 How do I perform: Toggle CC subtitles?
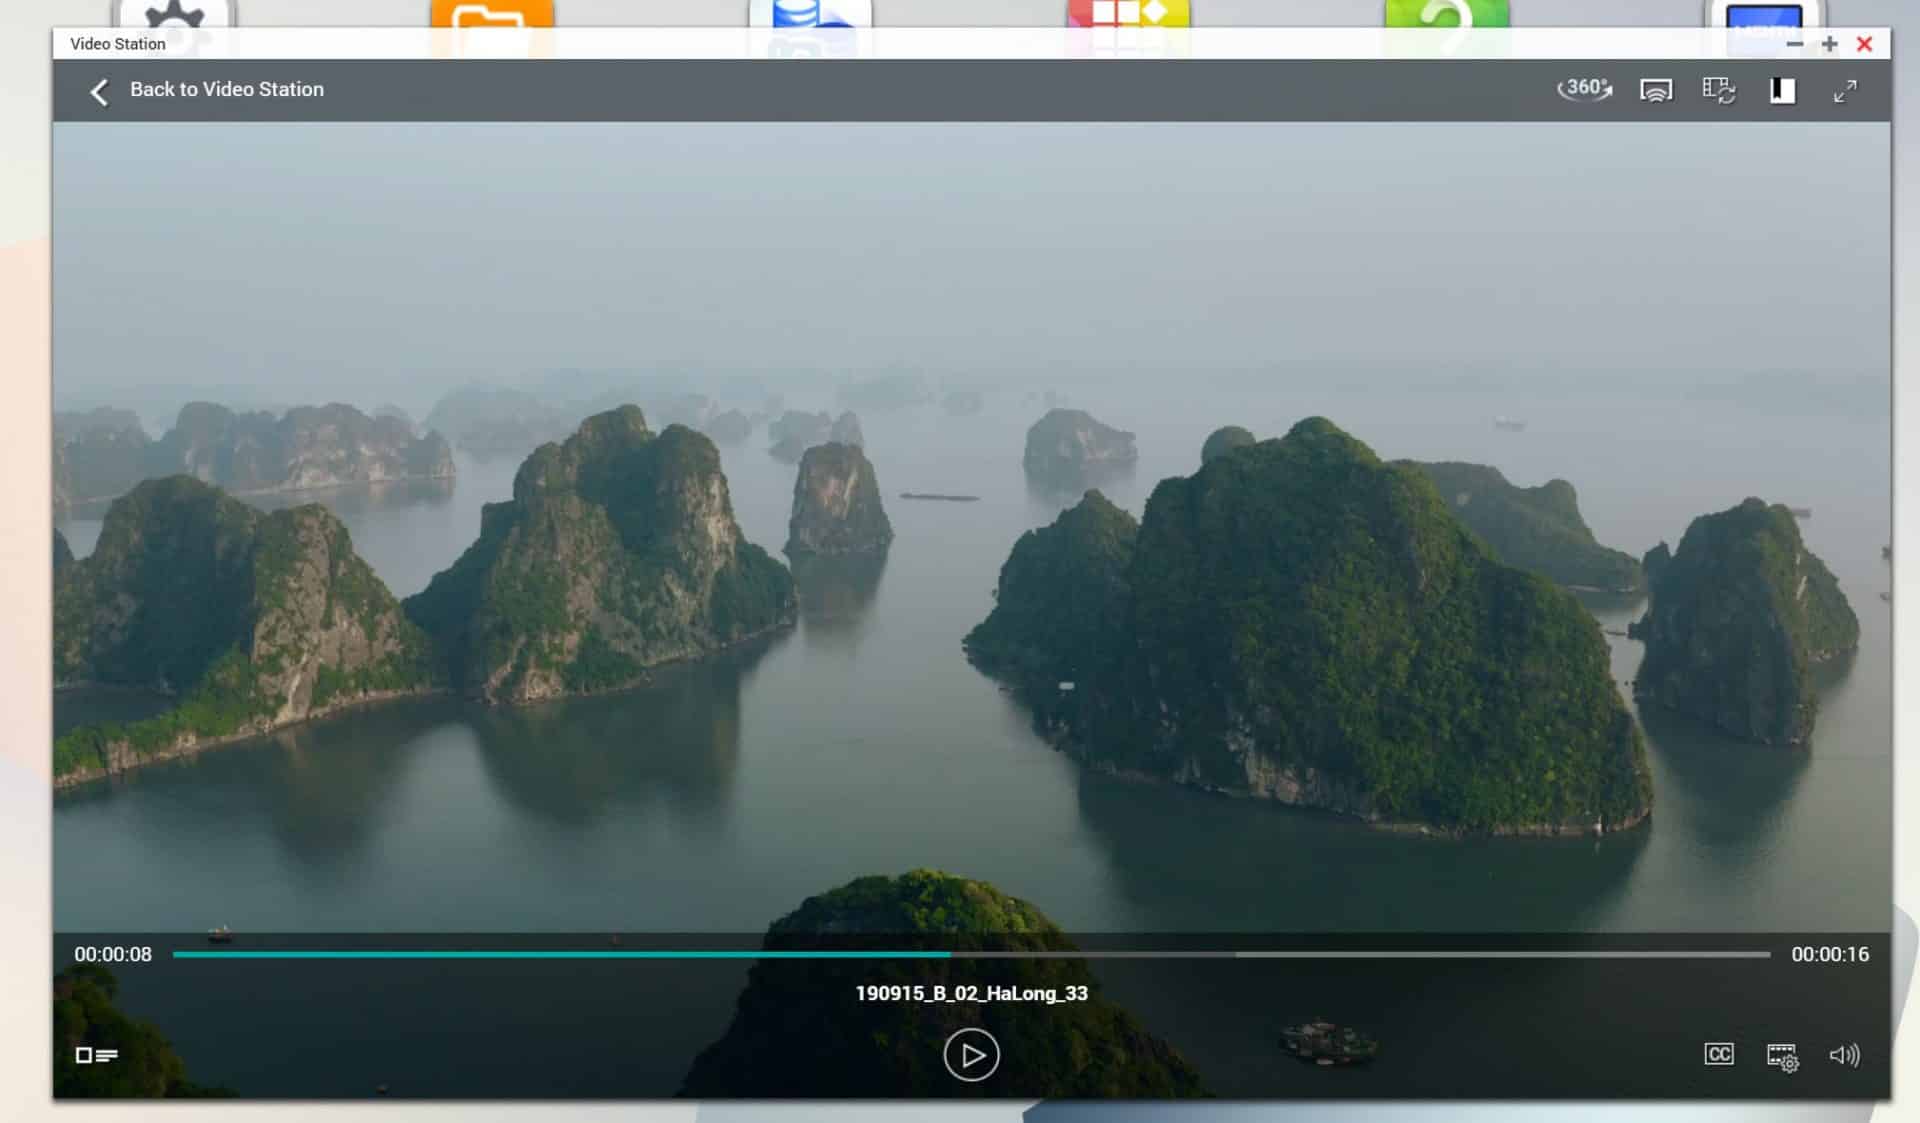coord(1719,1054)
